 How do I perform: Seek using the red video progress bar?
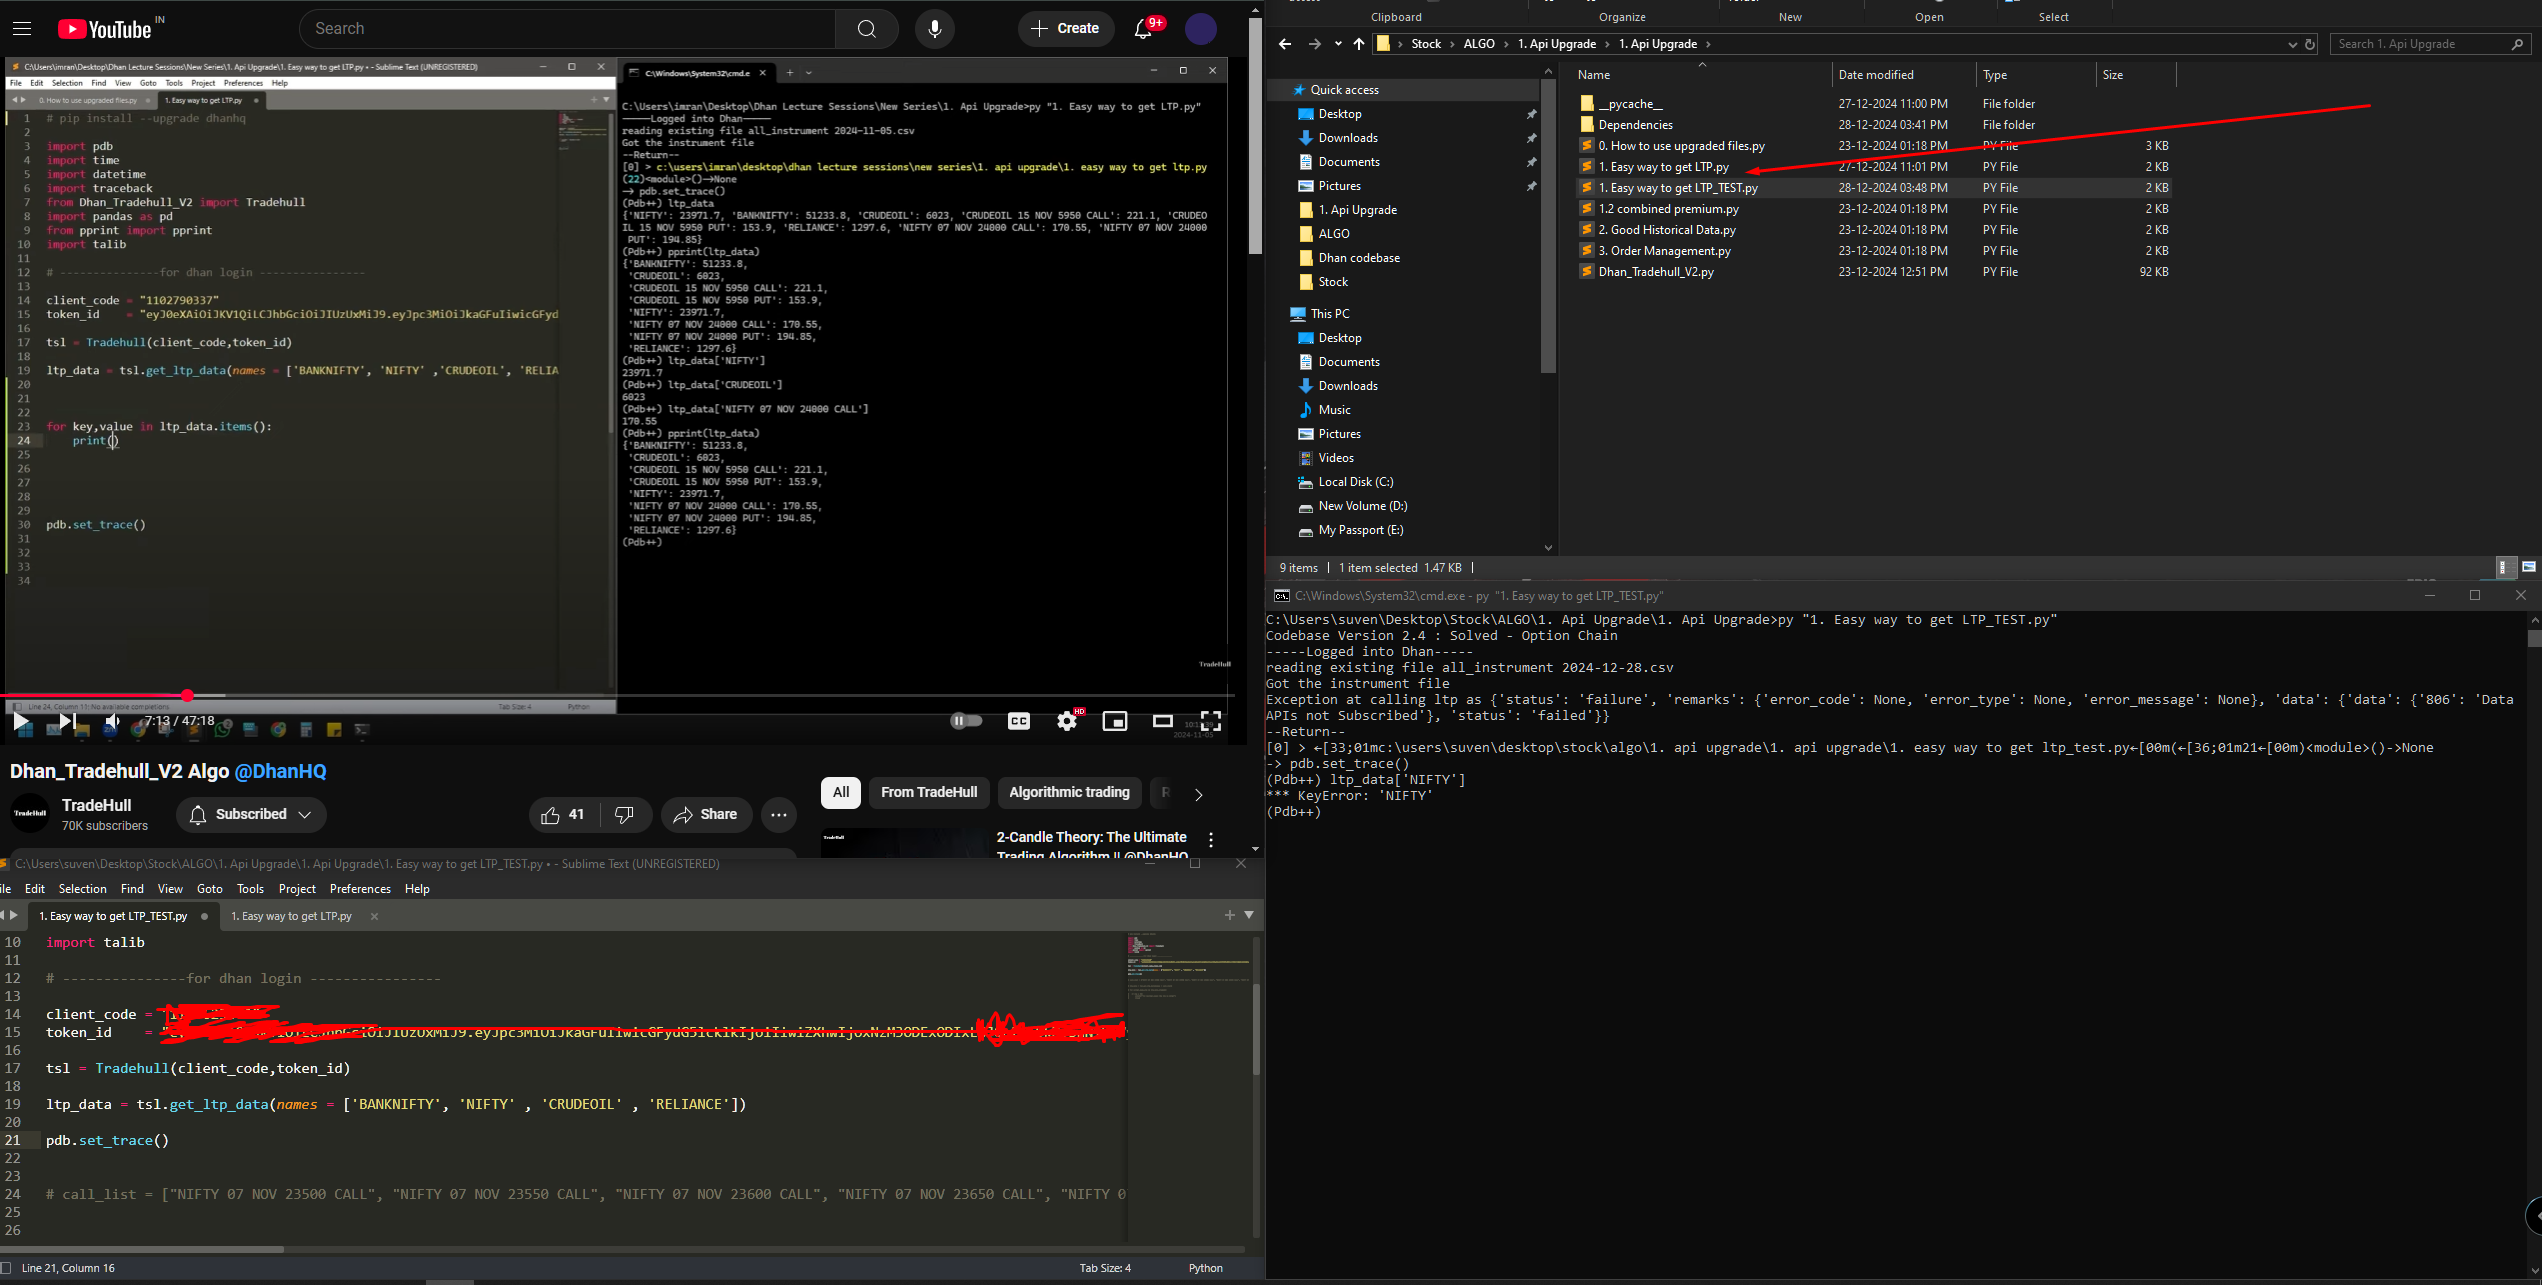[x=618, y=695]
